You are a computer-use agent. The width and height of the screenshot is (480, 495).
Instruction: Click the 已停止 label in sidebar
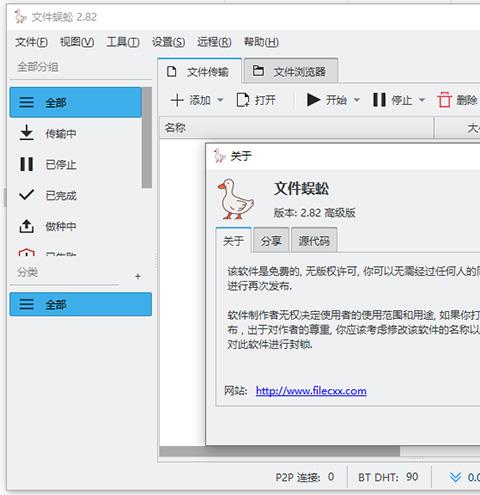pyautogui.click(x=61, y=165)
